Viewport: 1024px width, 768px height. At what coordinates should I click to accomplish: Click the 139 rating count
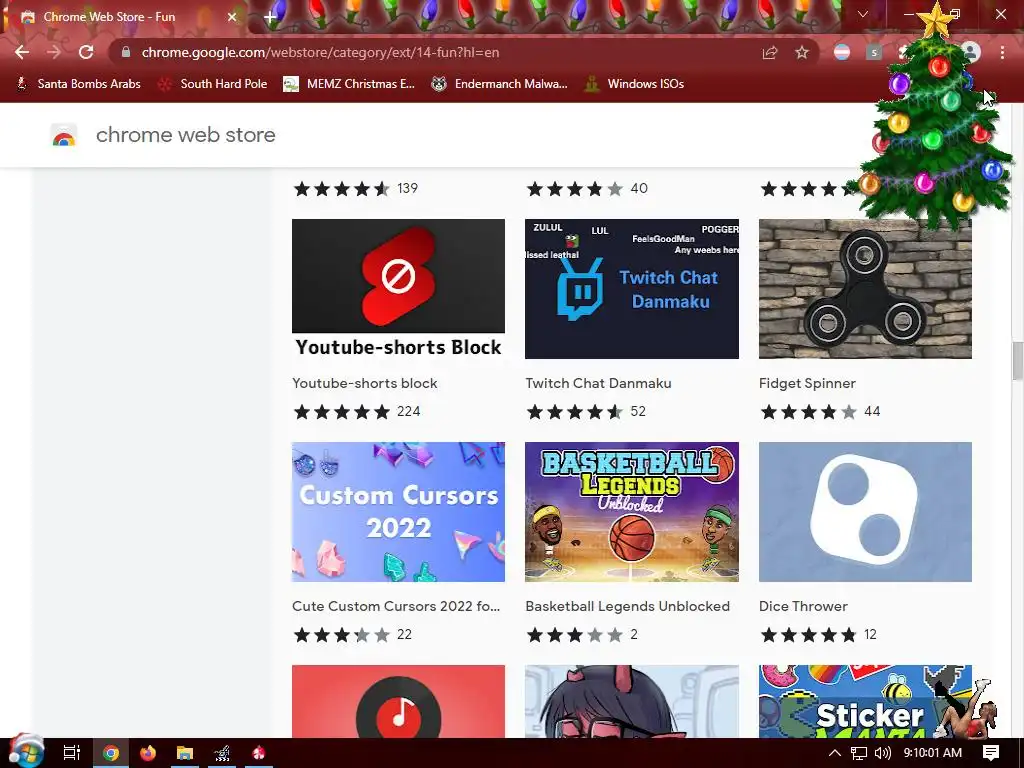(x=407, y=188)
